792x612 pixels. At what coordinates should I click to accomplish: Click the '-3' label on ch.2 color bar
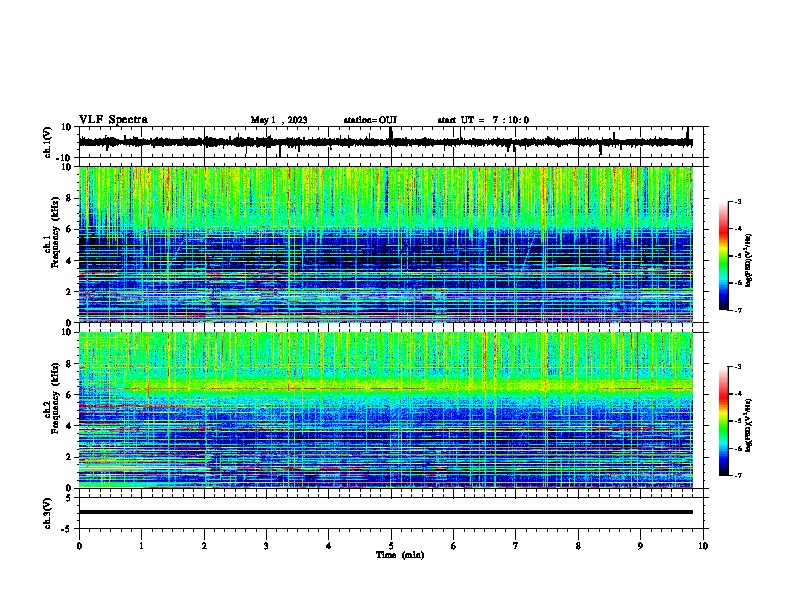pos(737,367)
